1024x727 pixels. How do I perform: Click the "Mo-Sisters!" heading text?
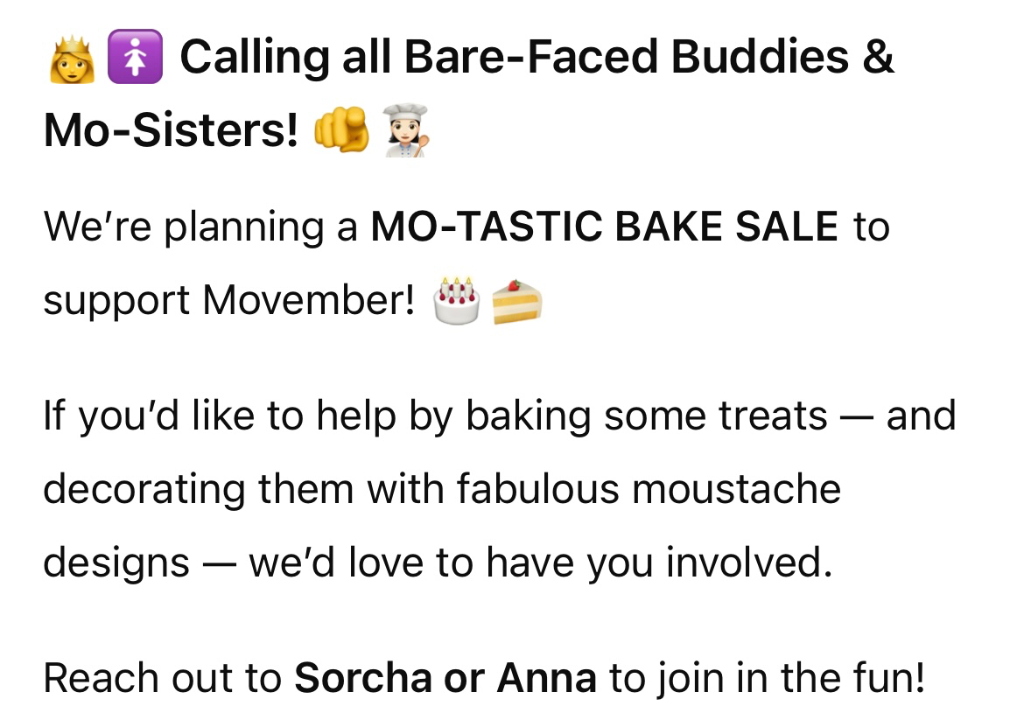point(171,133)
